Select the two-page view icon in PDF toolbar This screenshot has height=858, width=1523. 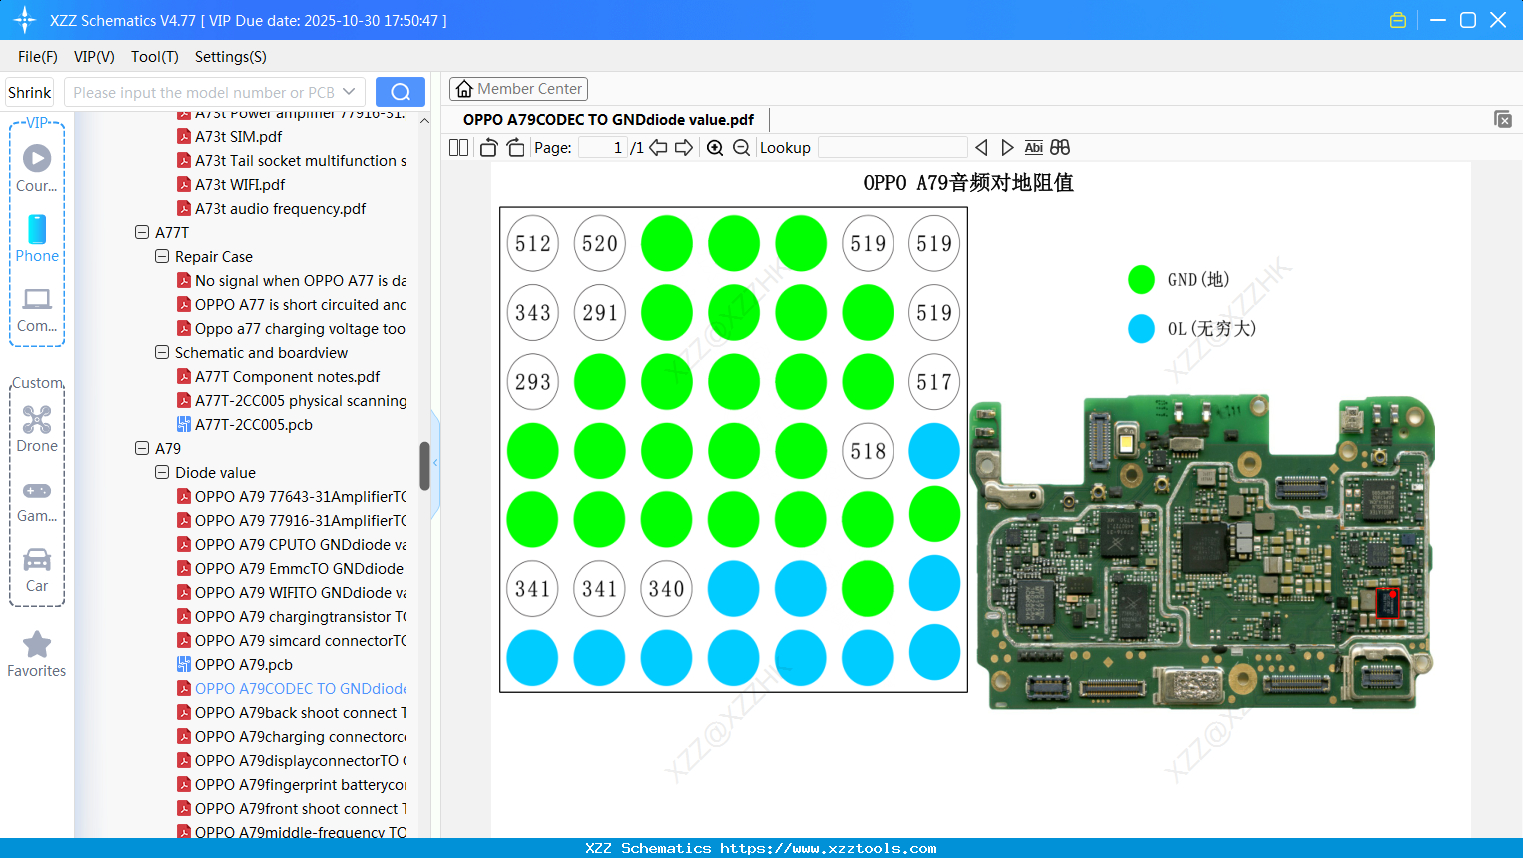tap(458, 147)
